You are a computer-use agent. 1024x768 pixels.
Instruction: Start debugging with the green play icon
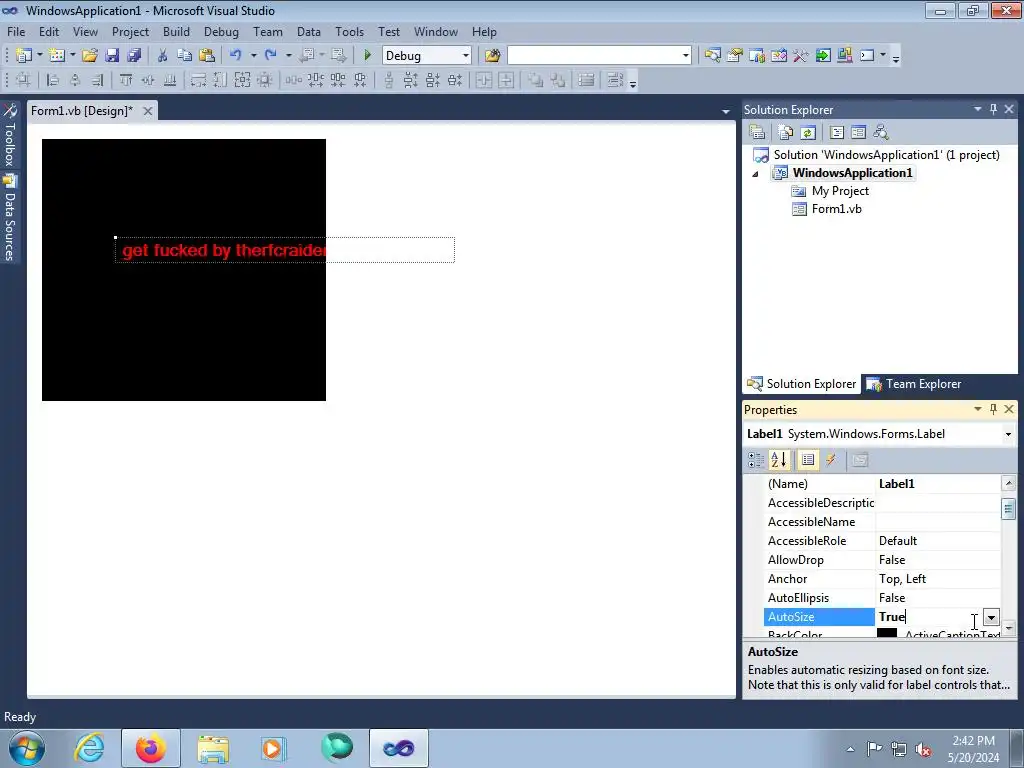pyautogui.click(x=367, y=56)
